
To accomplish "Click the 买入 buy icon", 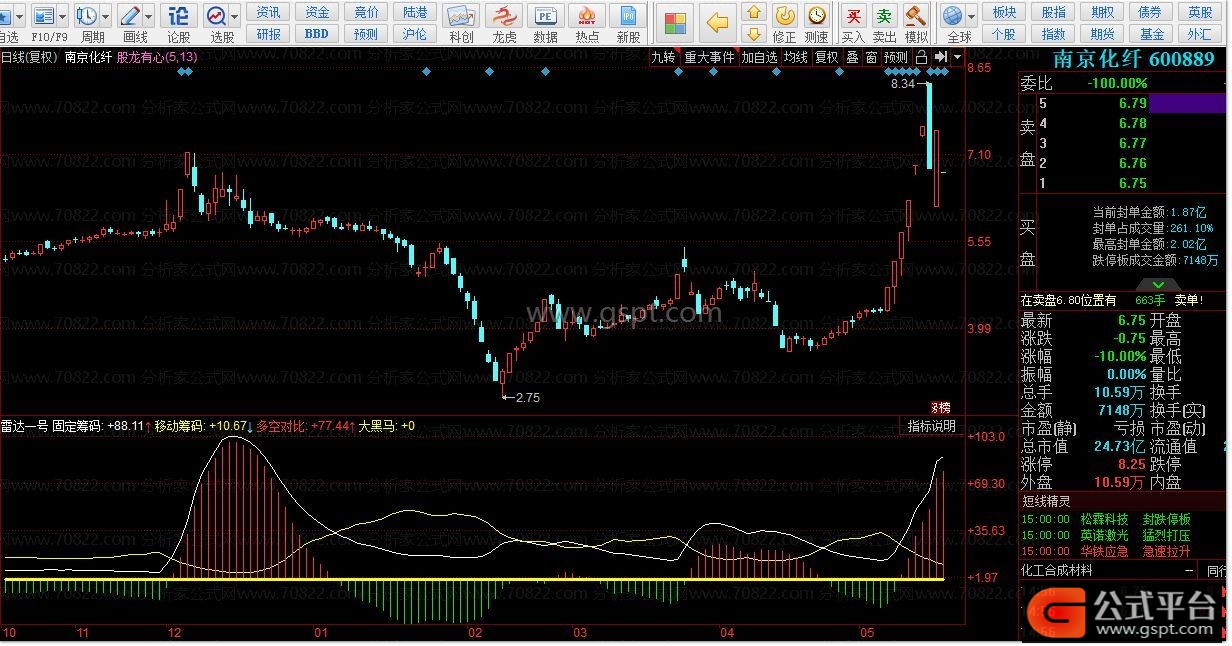I will coord(852,15).
